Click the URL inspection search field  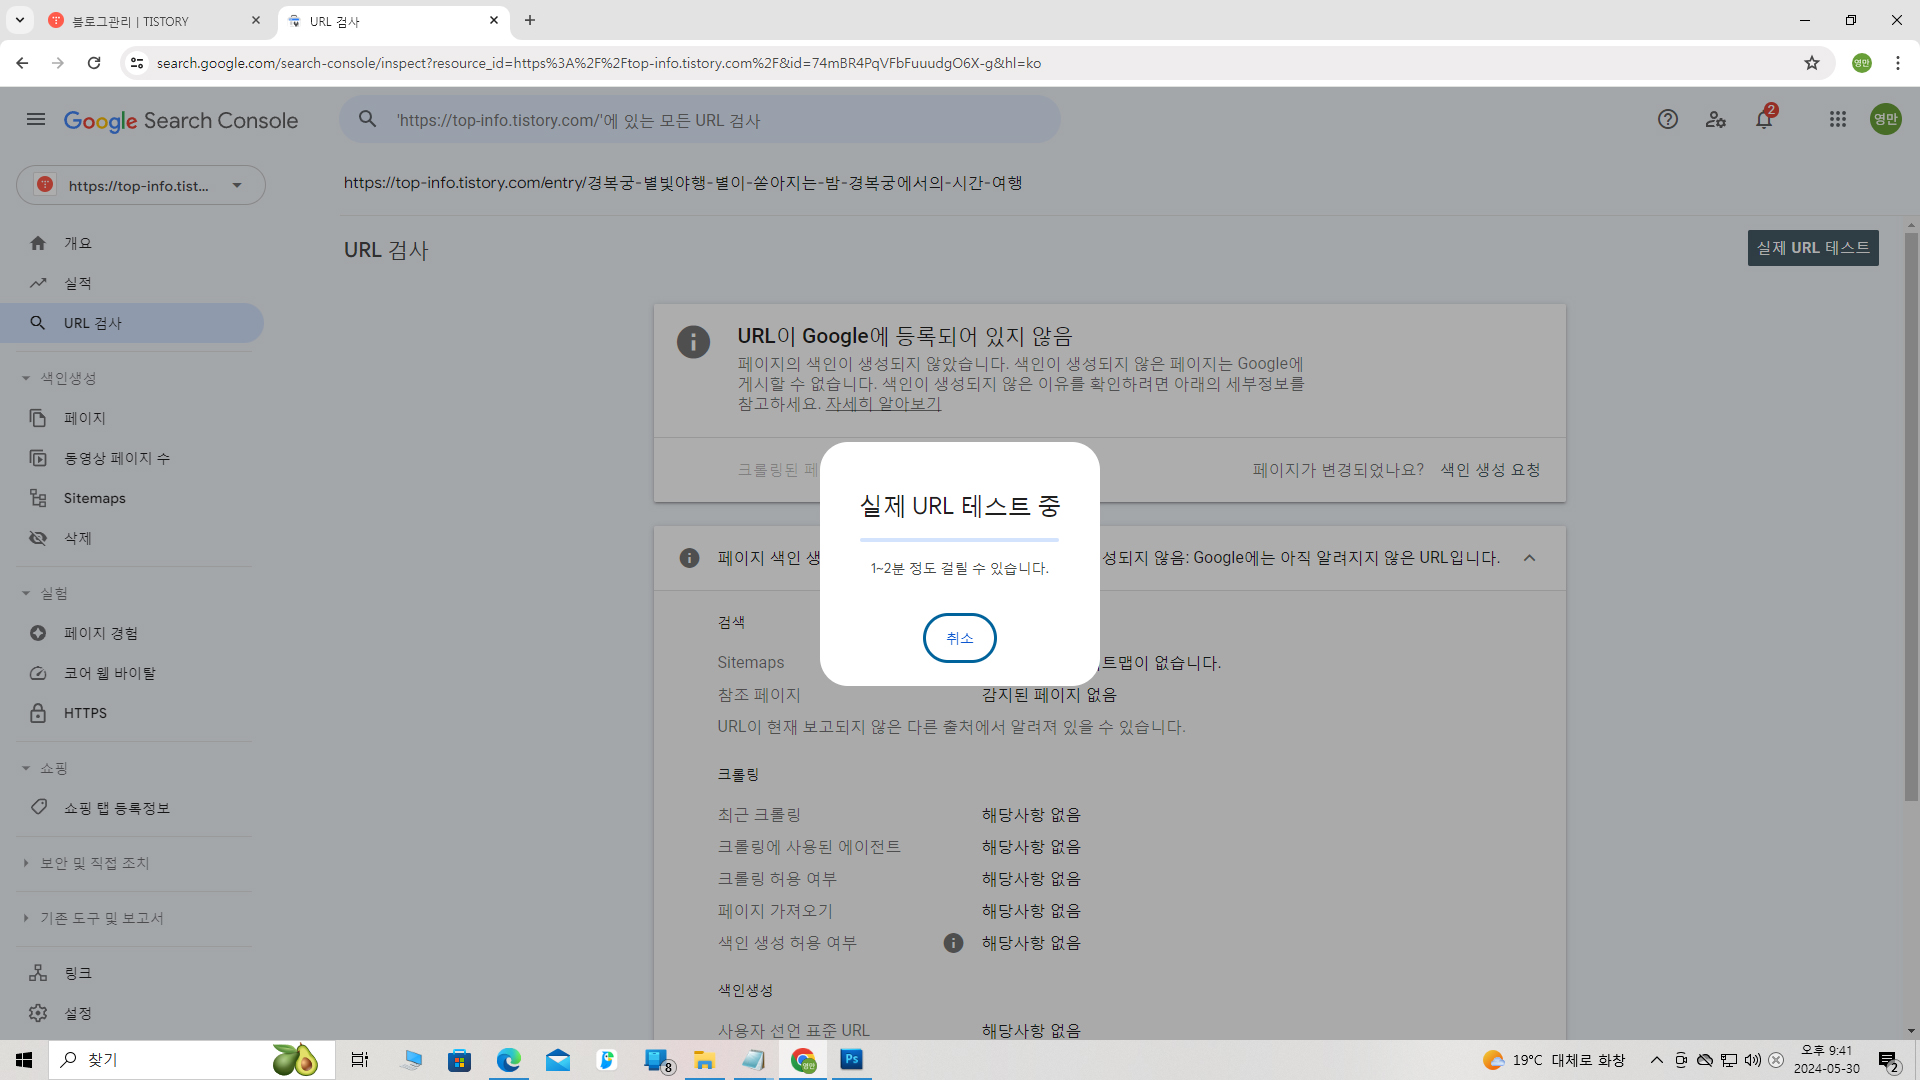[x=700, y=120]
